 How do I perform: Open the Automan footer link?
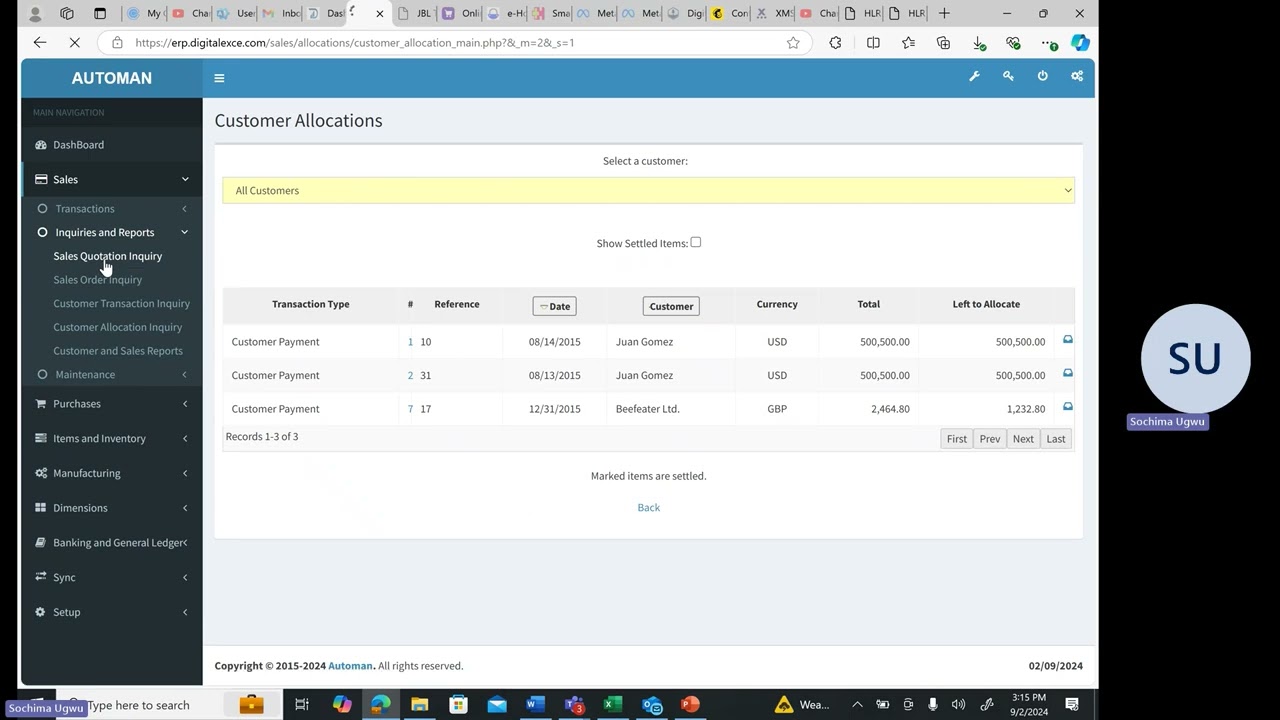(350, 665)
